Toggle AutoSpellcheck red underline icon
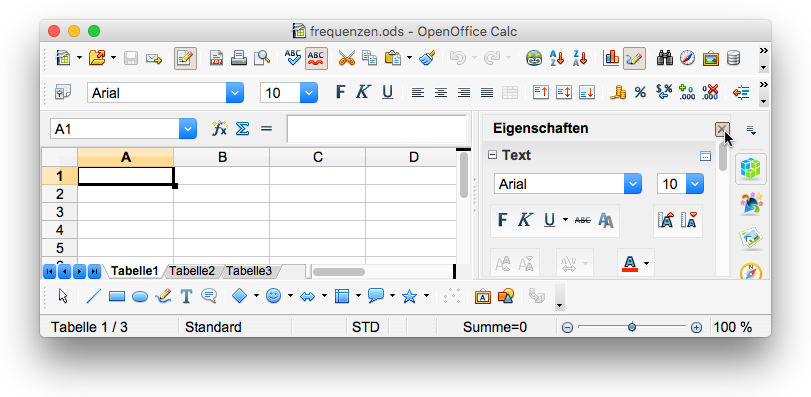 pos(316,58)
